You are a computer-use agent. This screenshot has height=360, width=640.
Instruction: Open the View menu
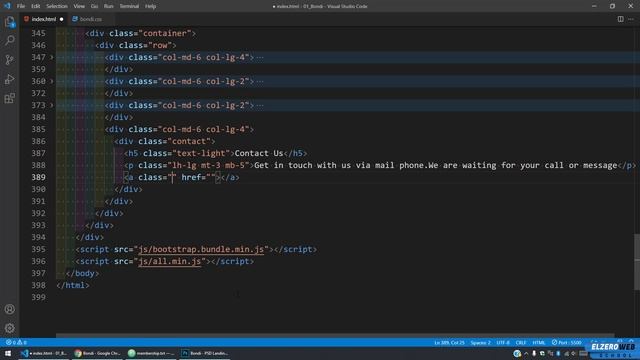click(79, 6)
